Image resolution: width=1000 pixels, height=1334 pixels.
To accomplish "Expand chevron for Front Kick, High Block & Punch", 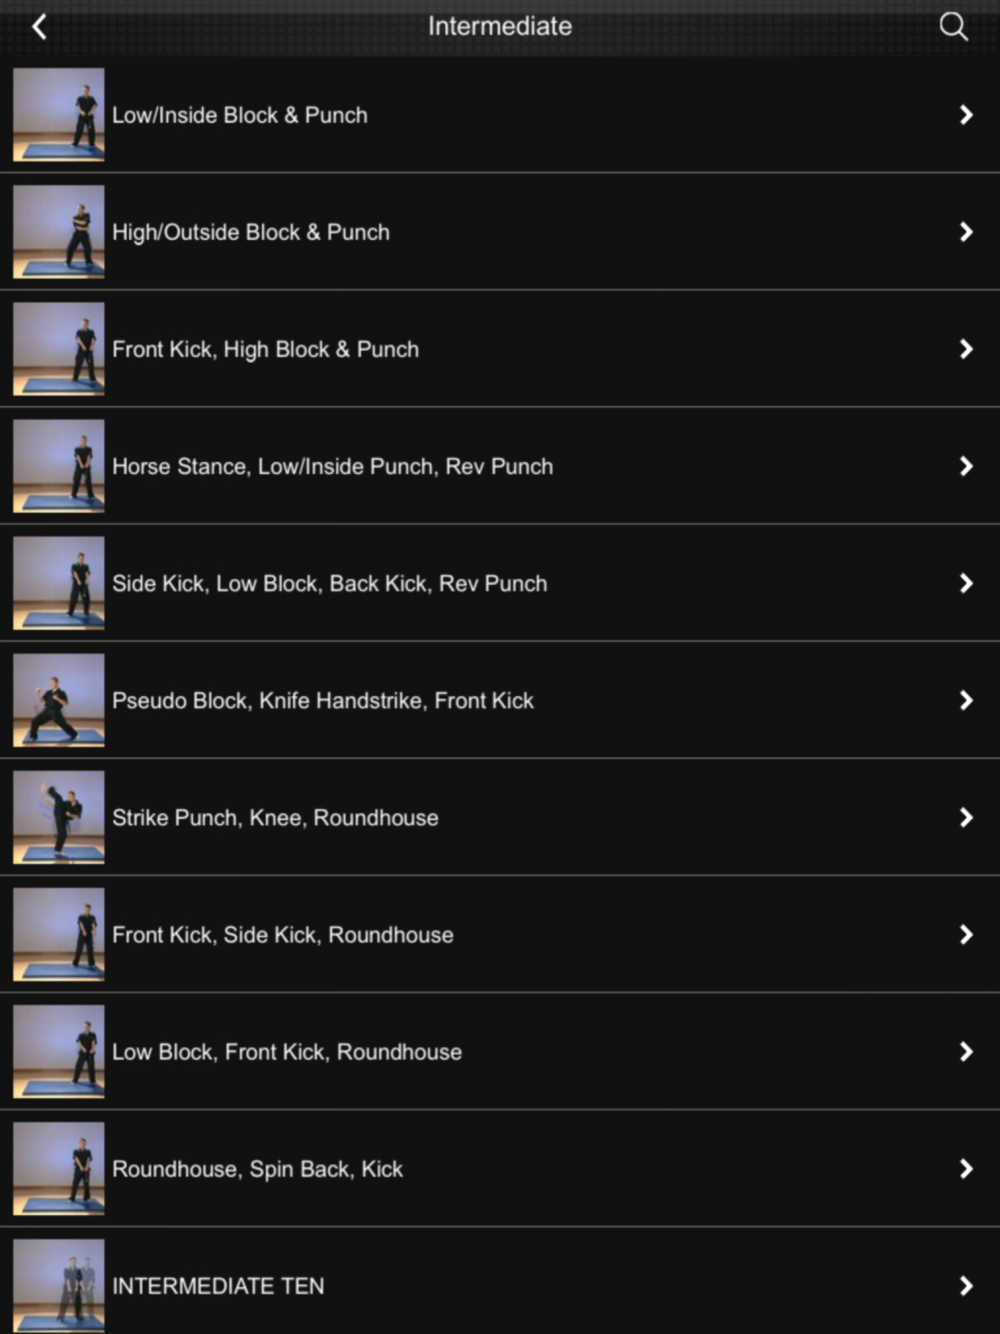I will point(966,349).
